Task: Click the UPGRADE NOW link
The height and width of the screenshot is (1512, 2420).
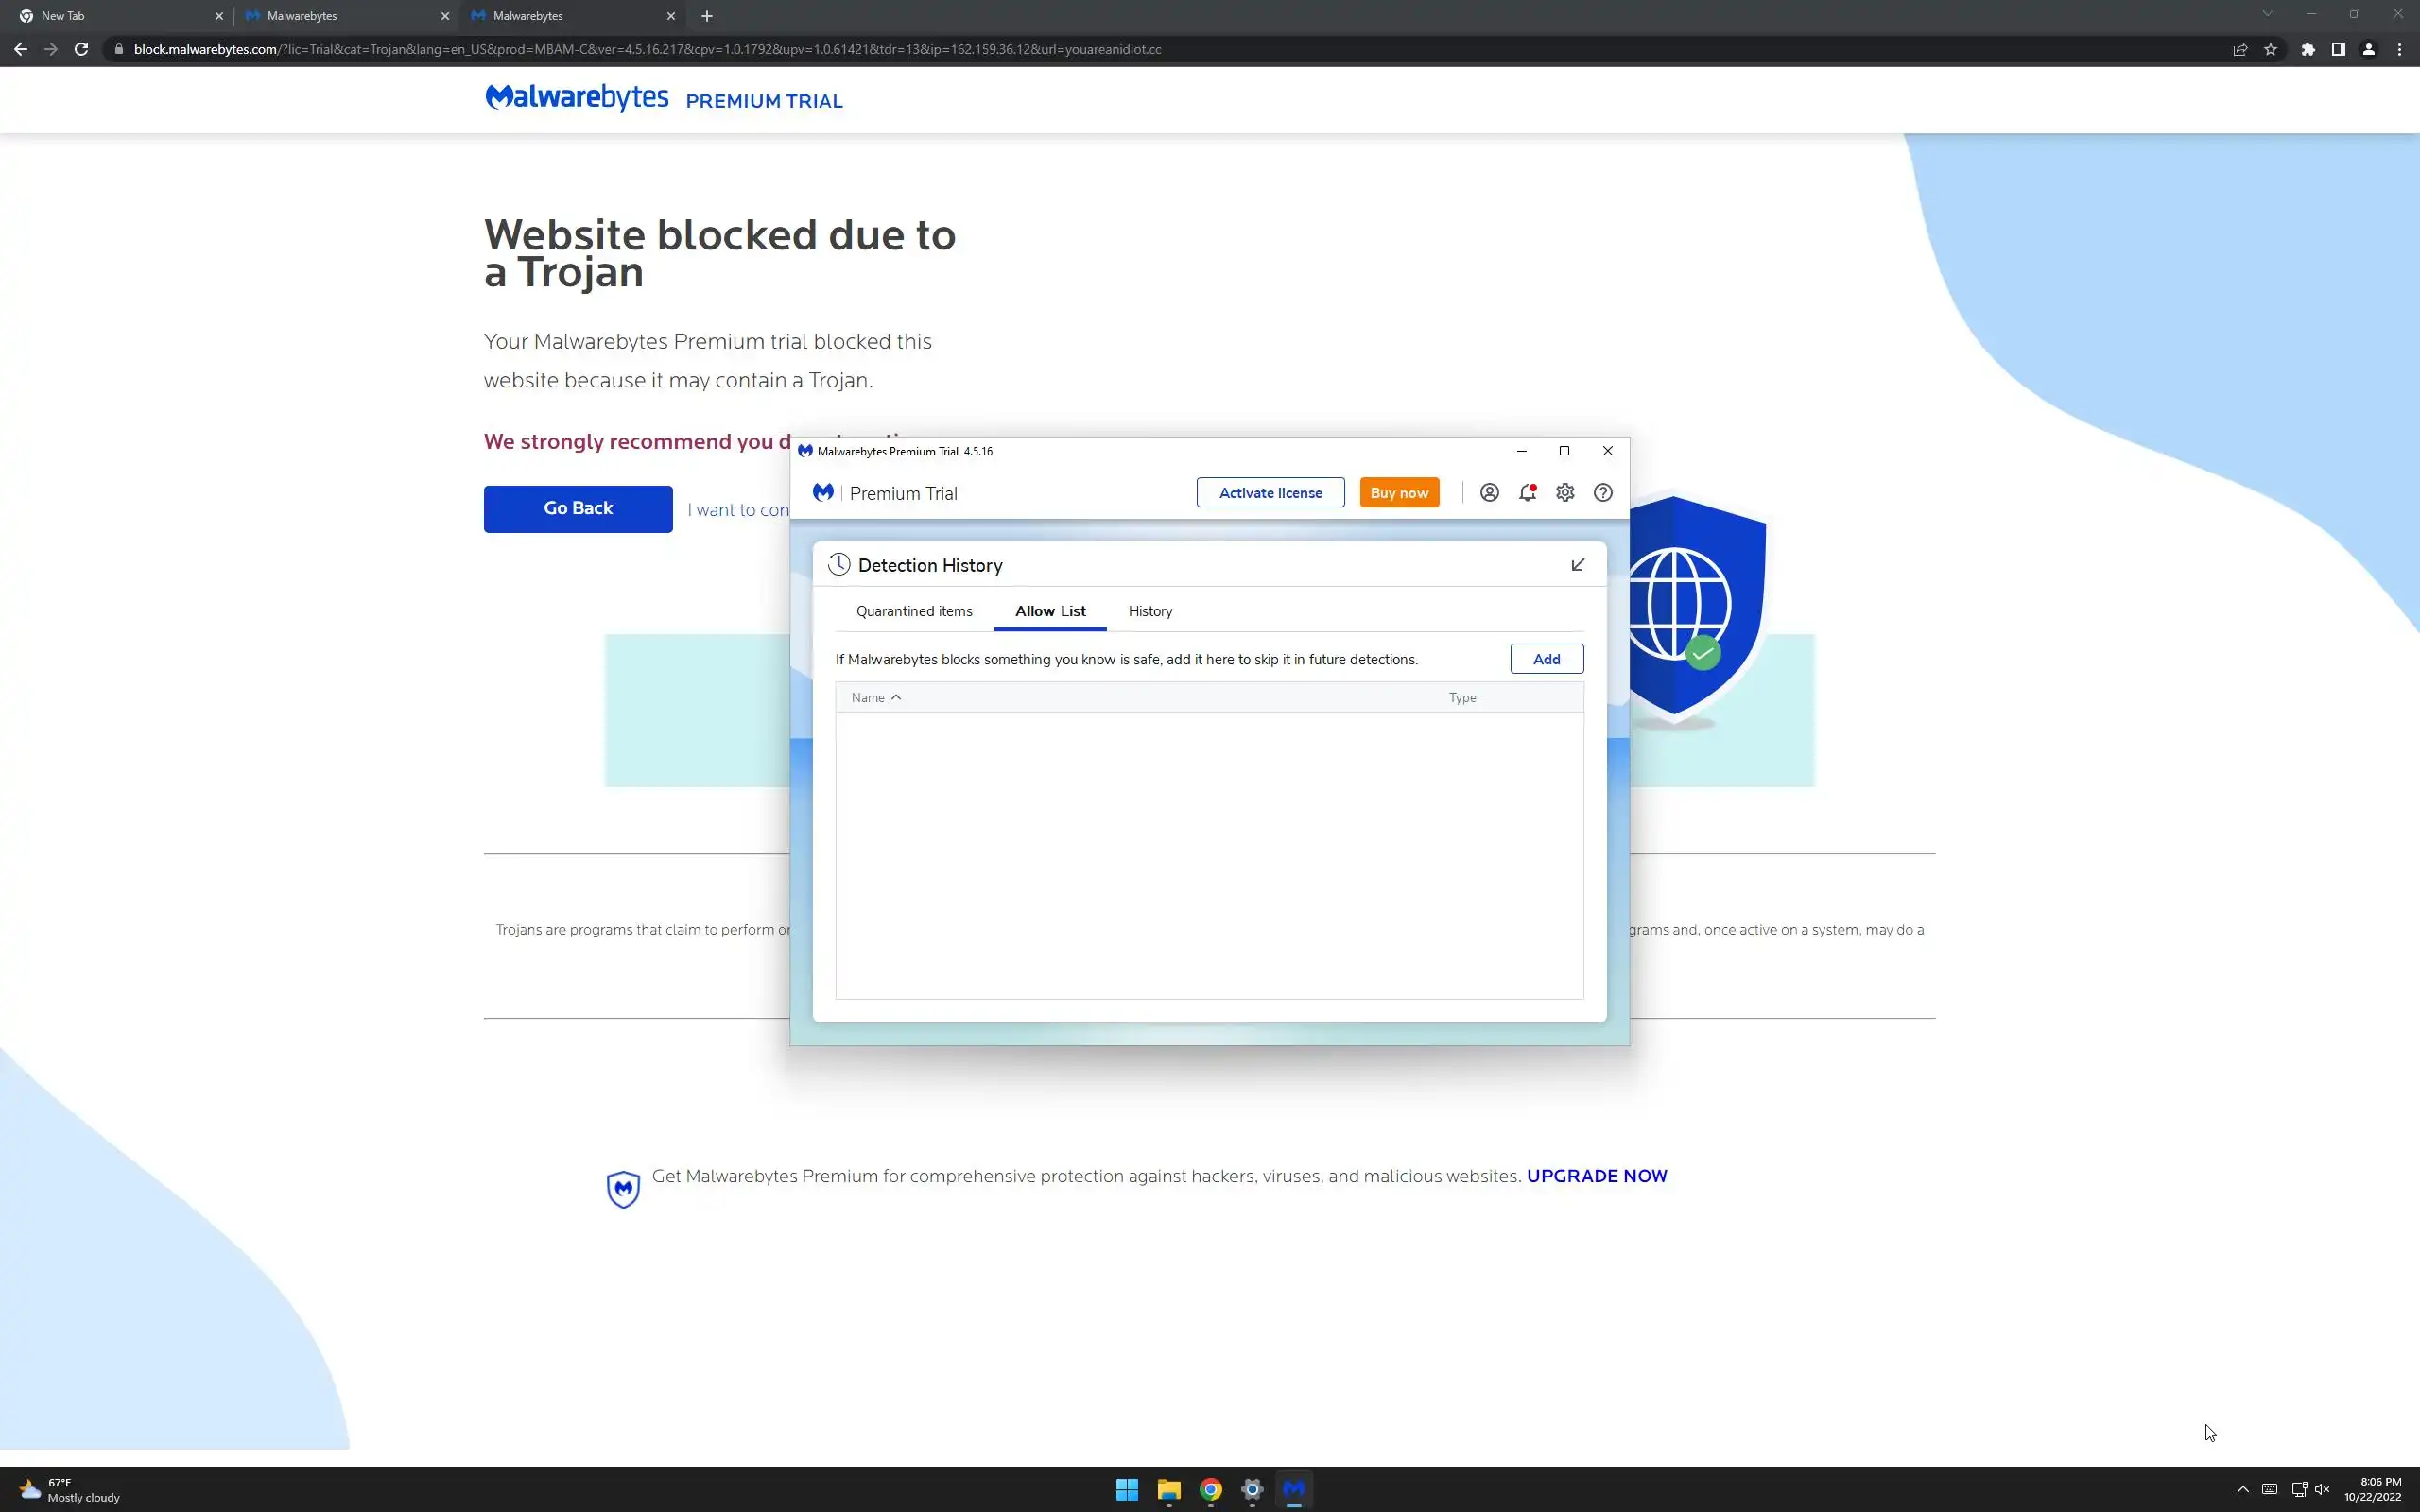Action: tap(1596, 1176)
